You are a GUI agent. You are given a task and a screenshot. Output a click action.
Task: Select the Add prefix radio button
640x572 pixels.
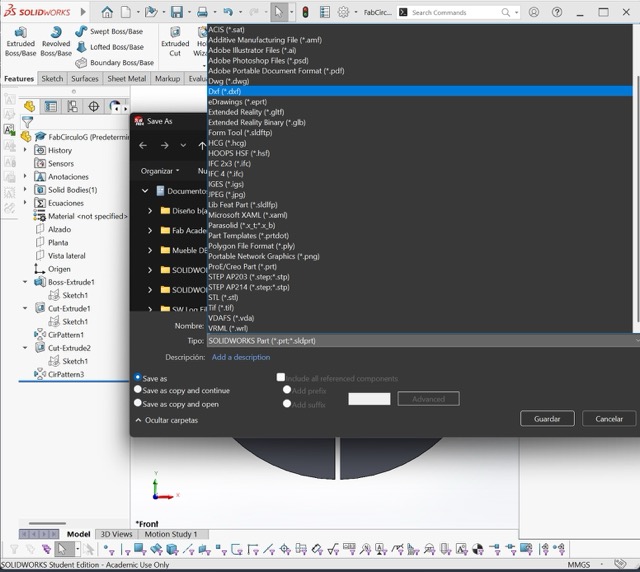[x=287, y=390]
